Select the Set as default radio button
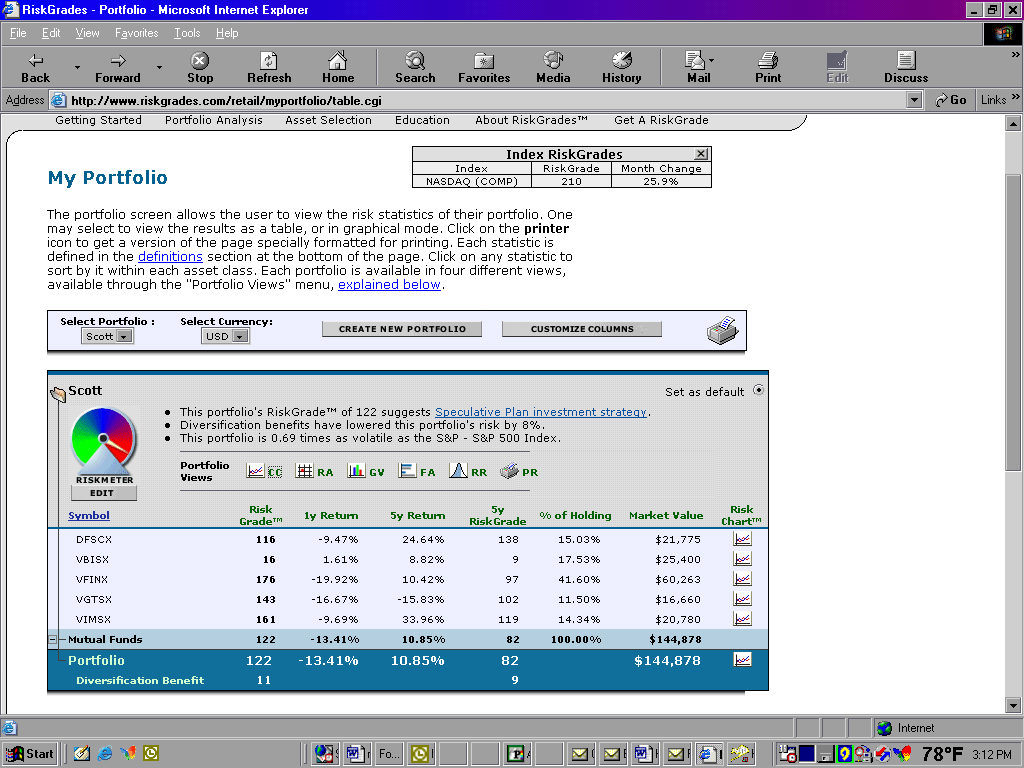This screenshot has height=768, width=1024. pyautogui.click(x=758, y=391)
